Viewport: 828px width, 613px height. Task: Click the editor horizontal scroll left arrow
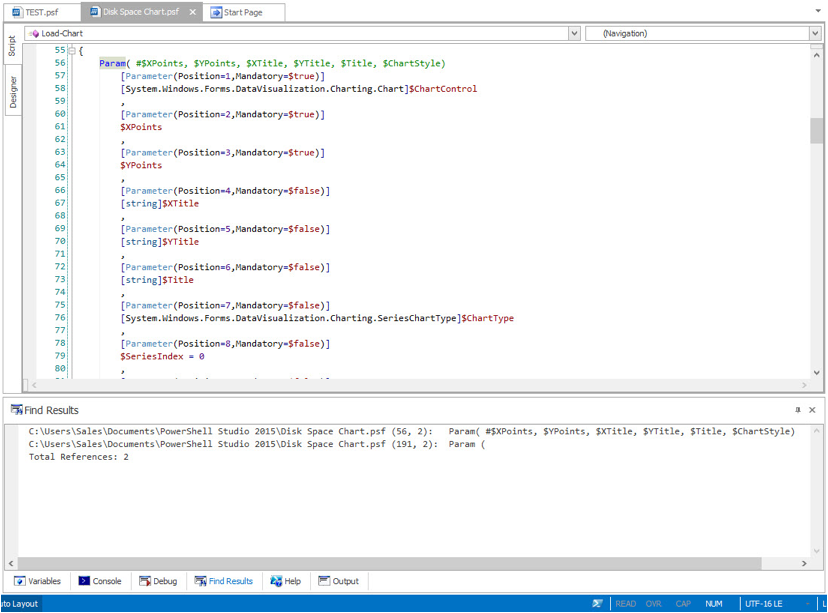tap(34, 385)
